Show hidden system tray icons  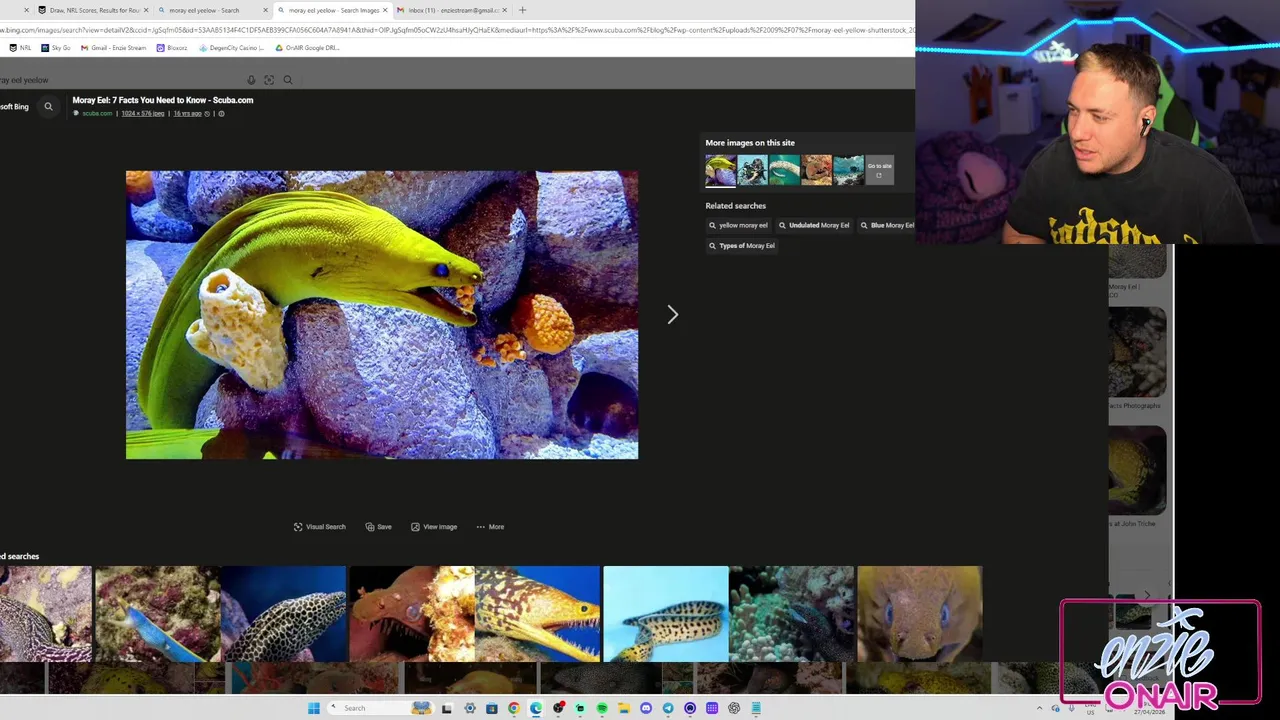click(1039, 708)
